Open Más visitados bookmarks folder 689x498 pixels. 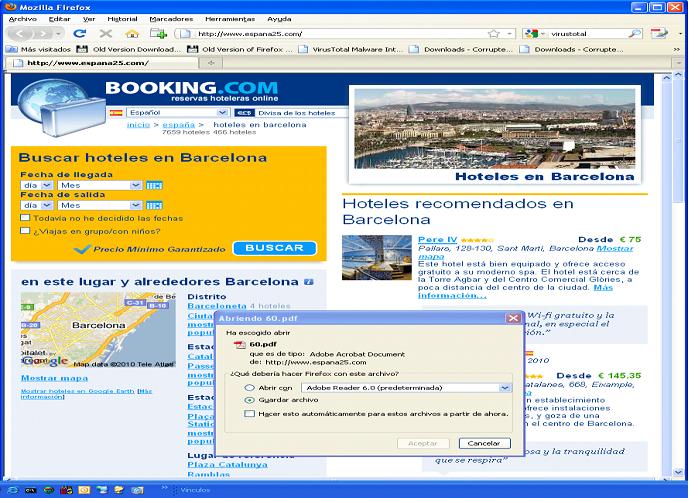pos(38,49)
